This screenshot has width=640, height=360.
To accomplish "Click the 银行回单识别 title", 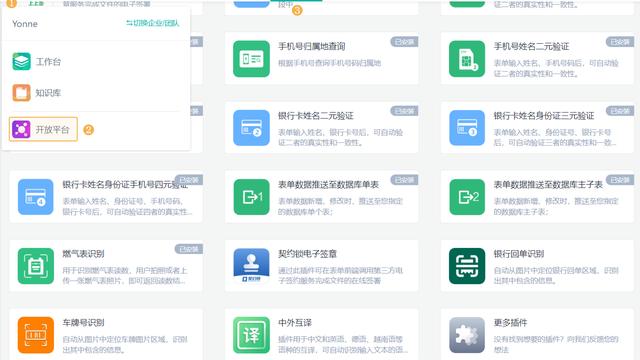I will (x=519, y=254).
